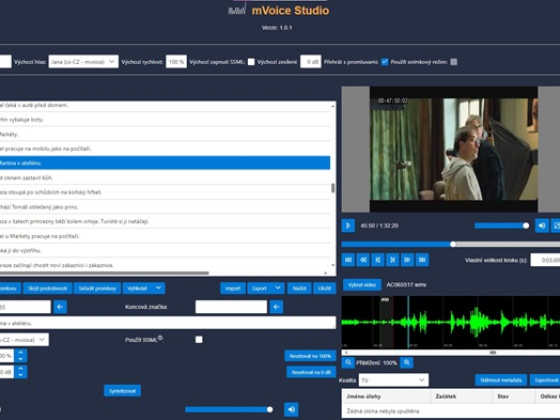Viewport: 560px width, 420px height.
Task: Click the Vybrat video button
Action: (362, 285)
